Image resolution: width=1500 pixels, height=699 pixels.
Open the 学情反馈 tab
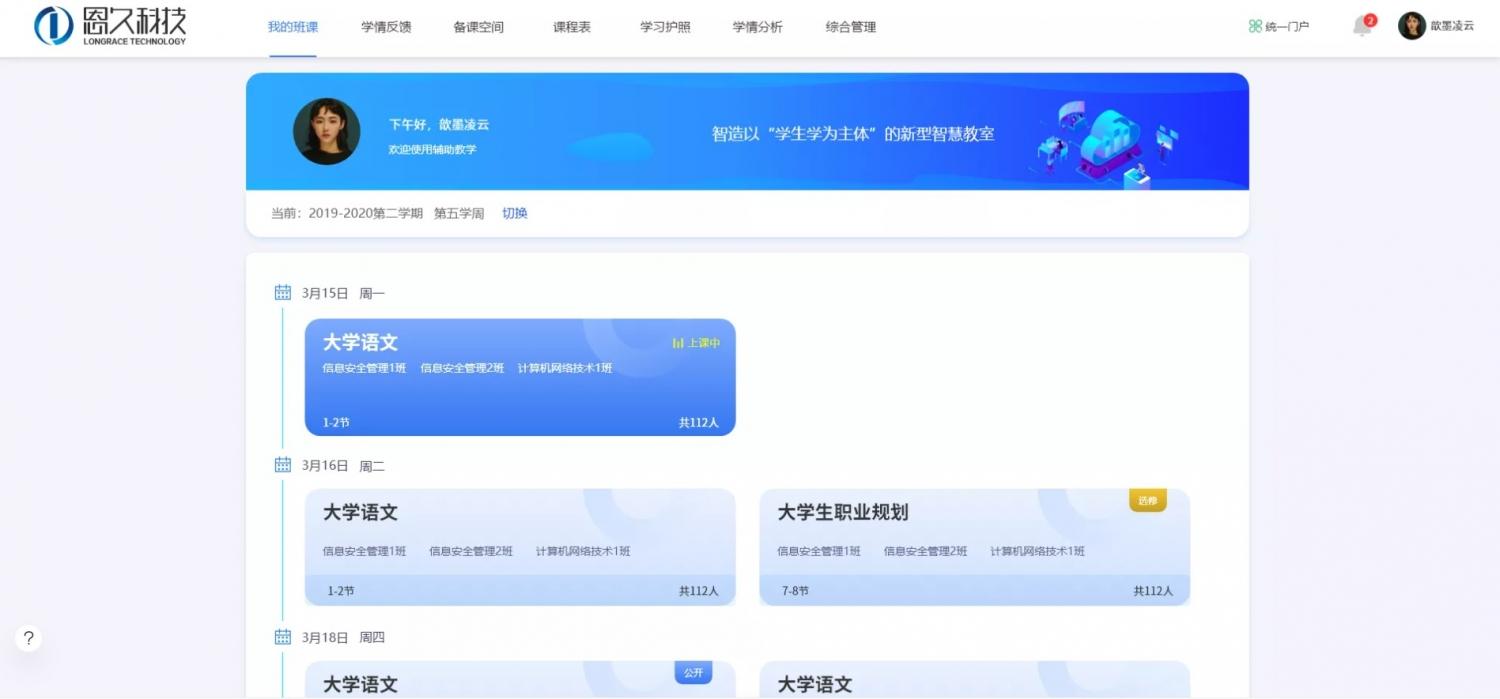(x=386, y=27)
